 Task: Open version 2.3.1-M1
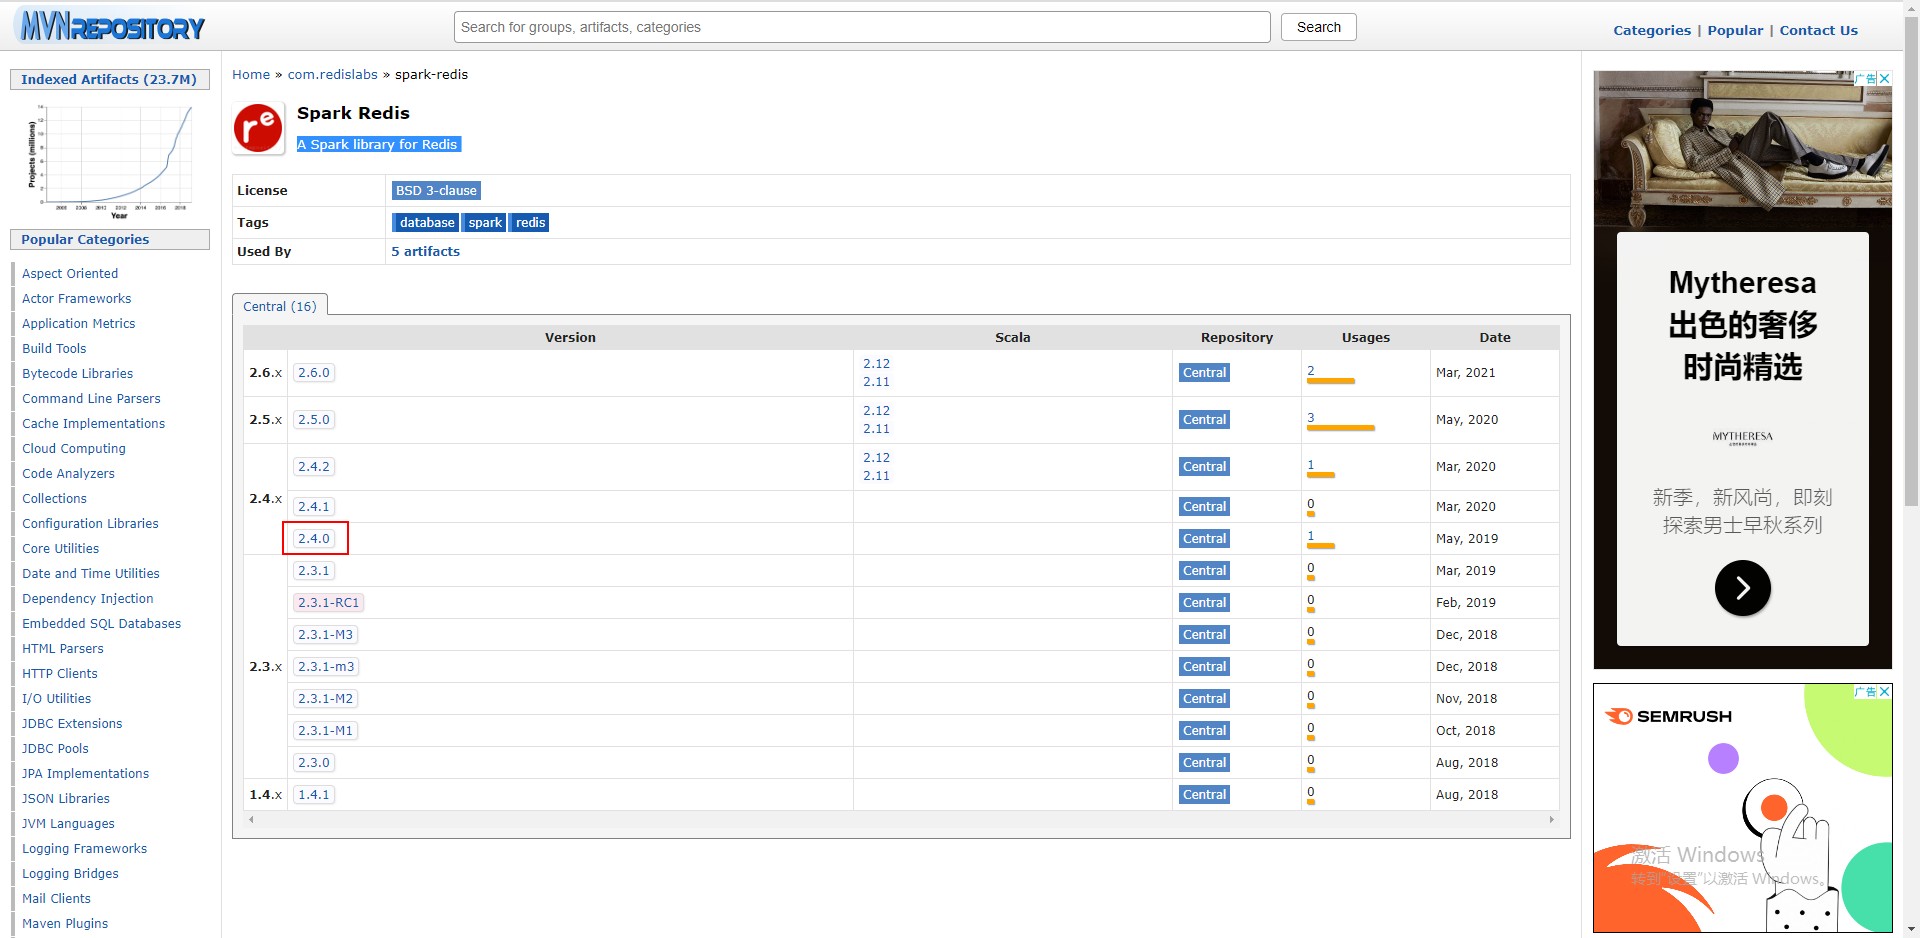(326, 730)
